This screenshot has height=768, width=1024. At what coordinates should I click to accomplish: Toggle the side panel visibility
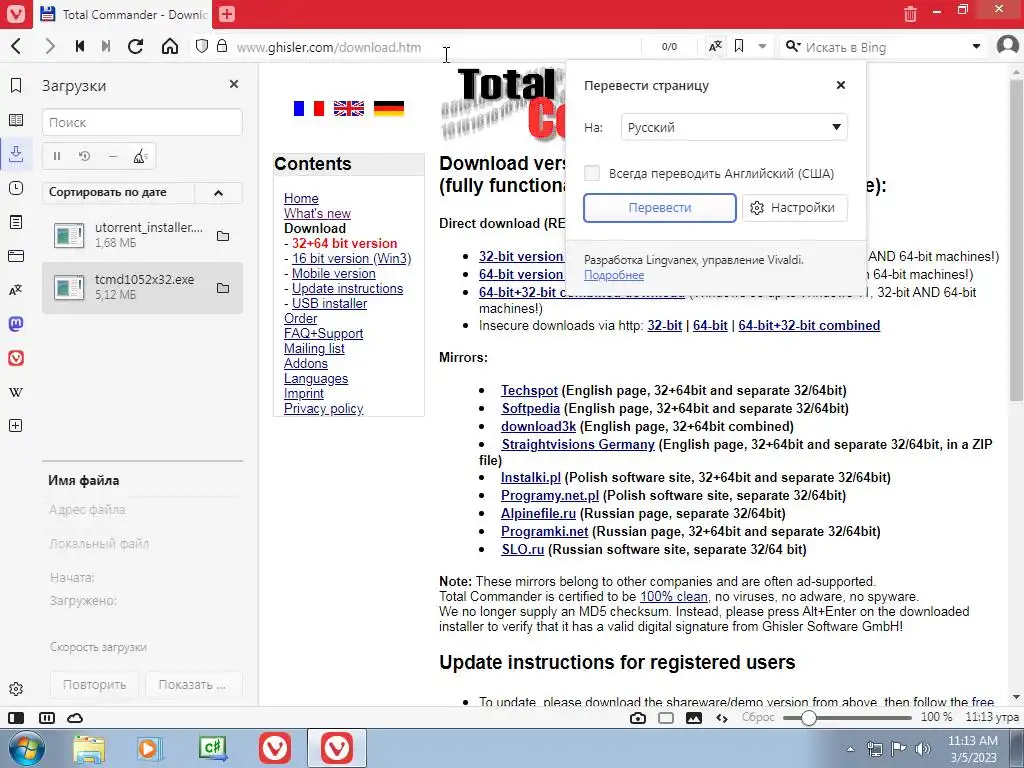pyautogui.click(x=16, y=718)
